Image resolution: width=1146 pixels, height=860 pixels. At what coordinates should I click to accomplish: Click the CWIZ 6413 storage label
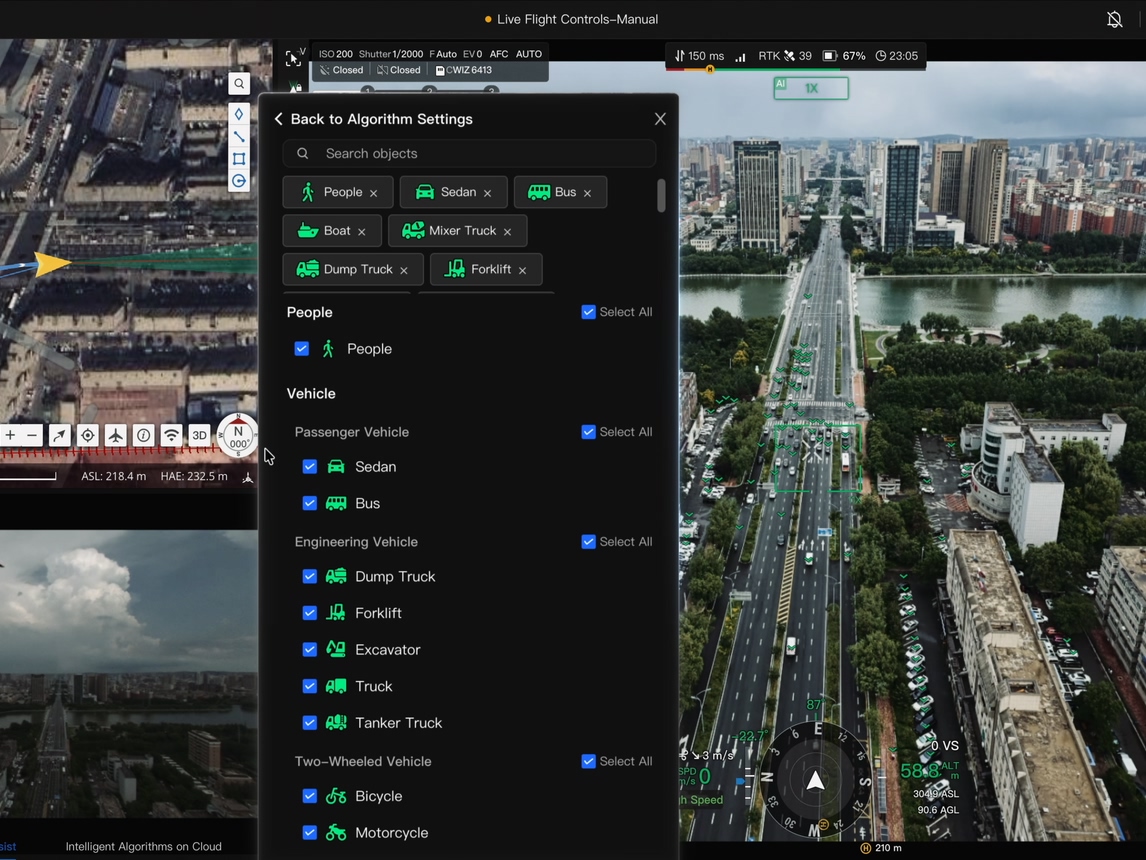(x=464, y=70)
